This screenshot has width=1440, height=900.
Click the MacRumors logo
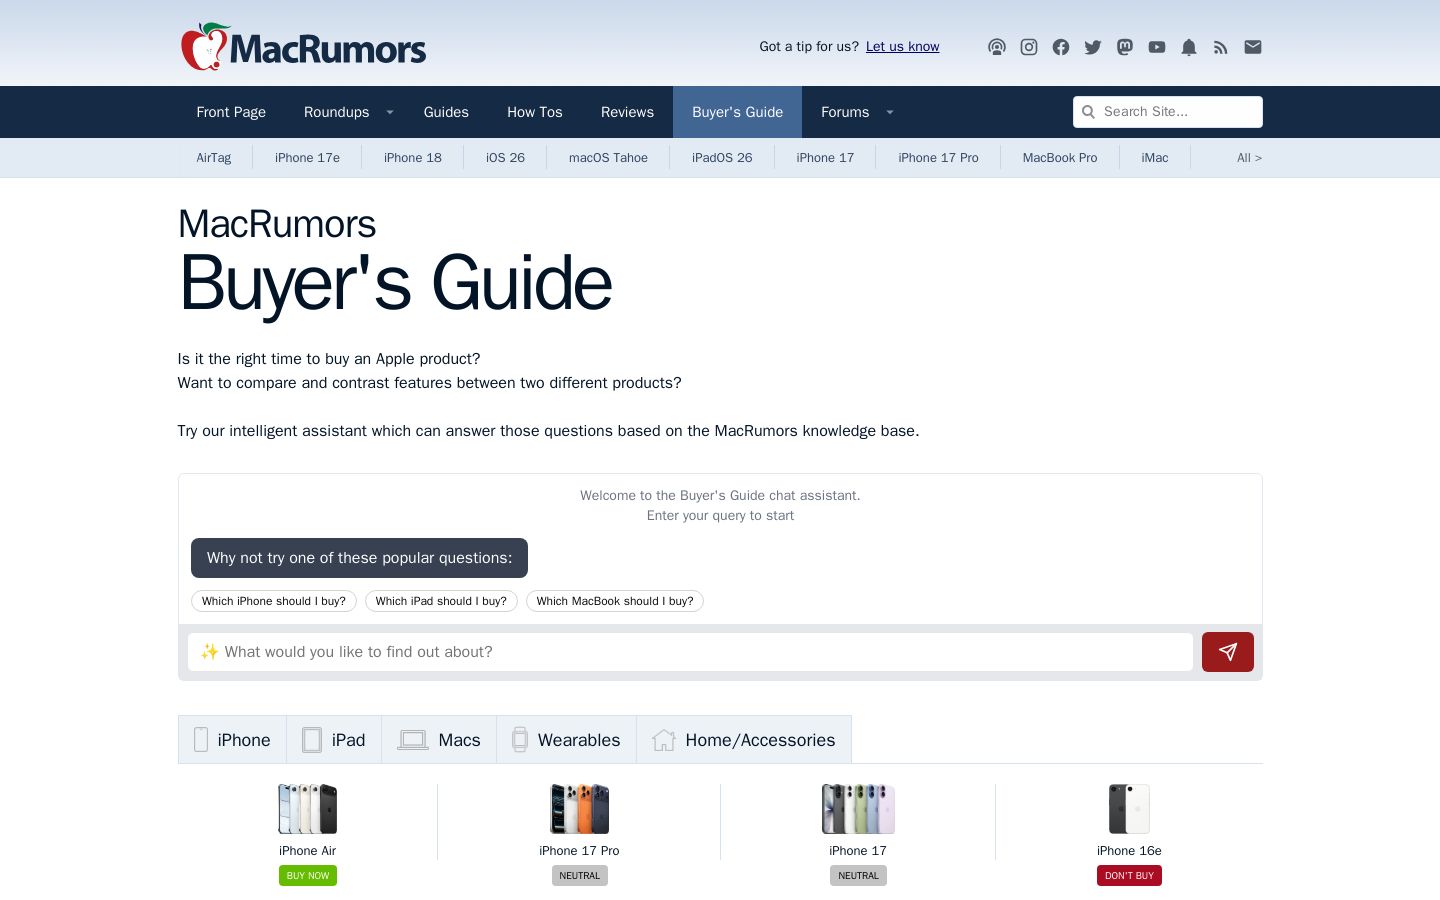pos(303,46)
